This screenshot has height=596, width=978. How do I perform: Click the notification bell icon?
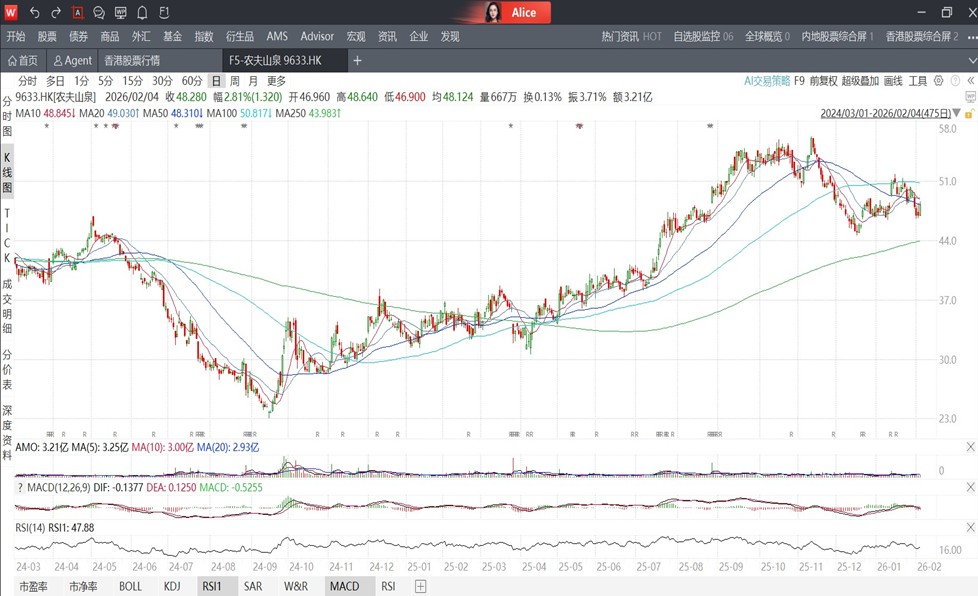coord(142,13)
